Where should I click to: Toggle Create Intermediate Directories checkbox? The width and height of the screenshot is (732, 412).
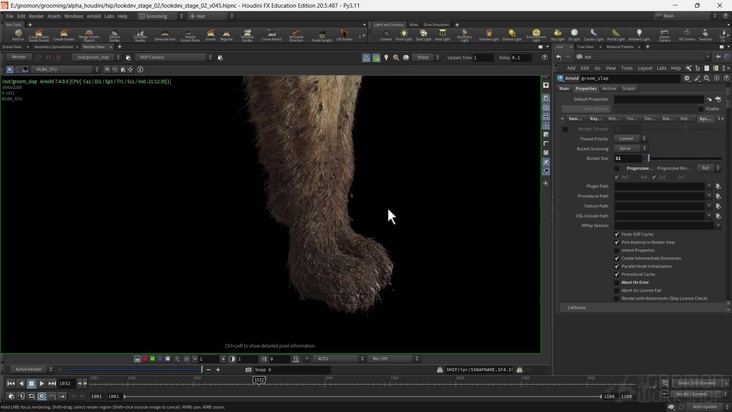[x=617, y=258]
